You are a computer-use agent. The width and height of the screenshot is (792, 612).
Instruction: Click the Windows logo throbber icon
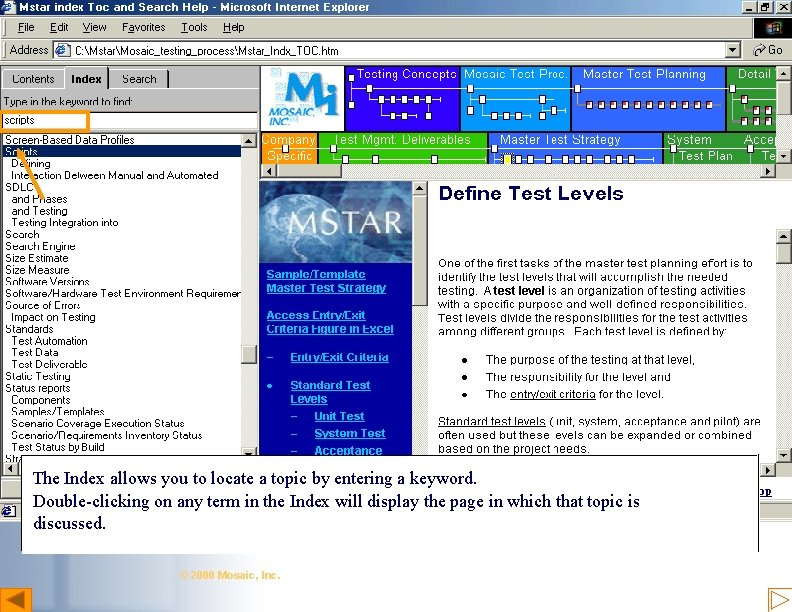(x=773, y=28)
